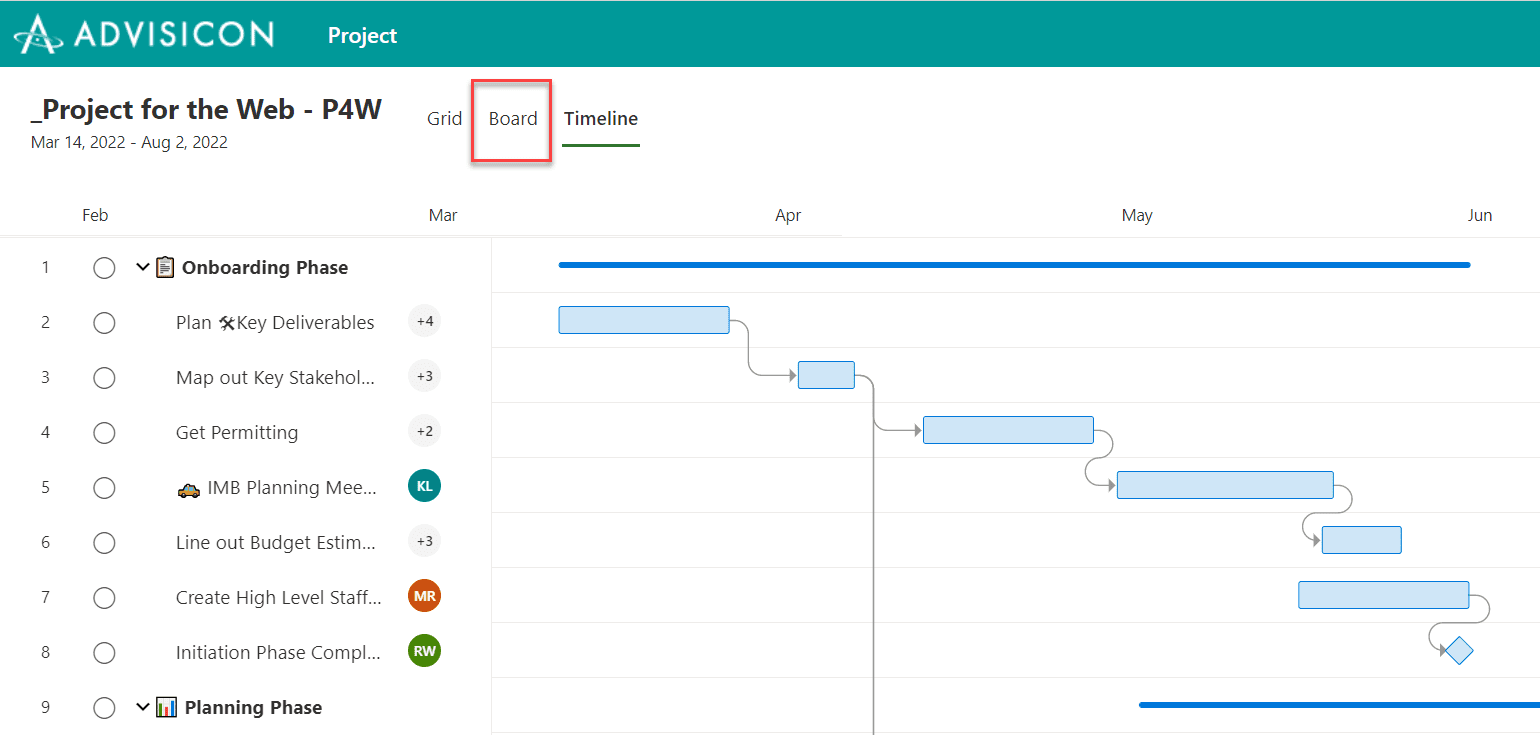The image size is (1540, 735).
Task: Select Onboarding Phase task name
Action: pos(265,268)
